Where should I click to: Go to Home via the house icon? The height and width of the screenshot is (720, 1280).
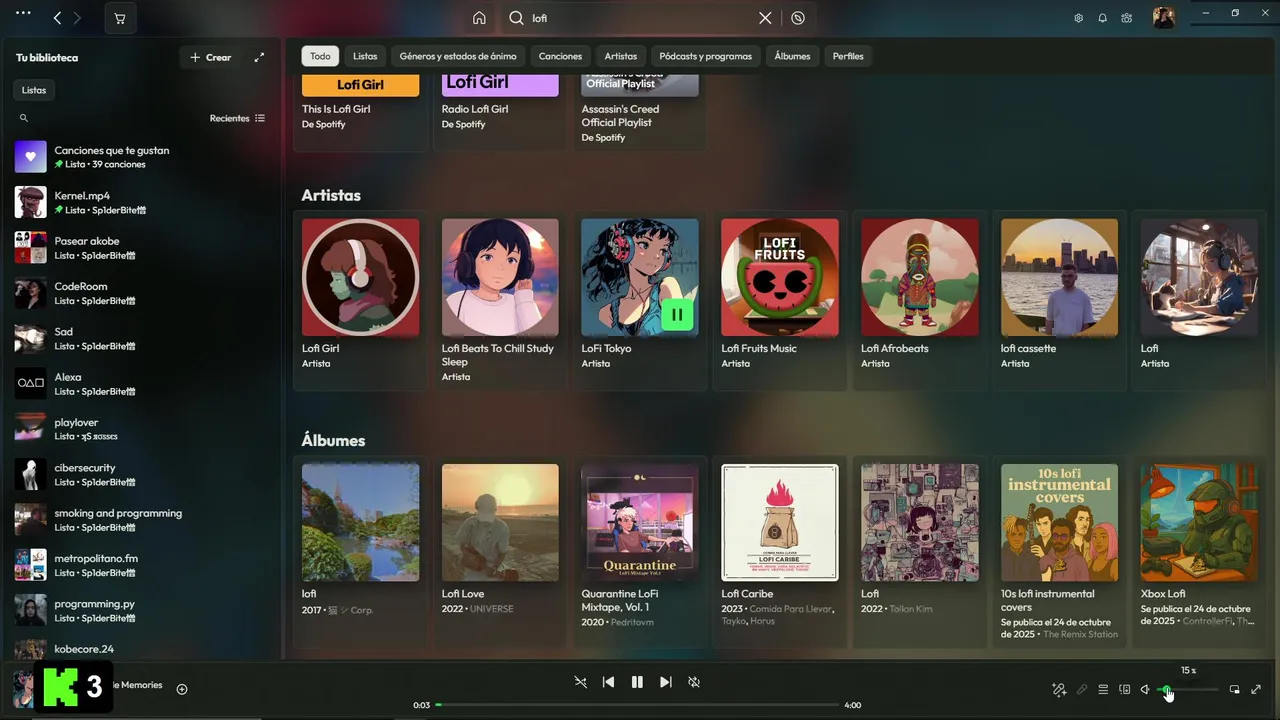point(479,18)
